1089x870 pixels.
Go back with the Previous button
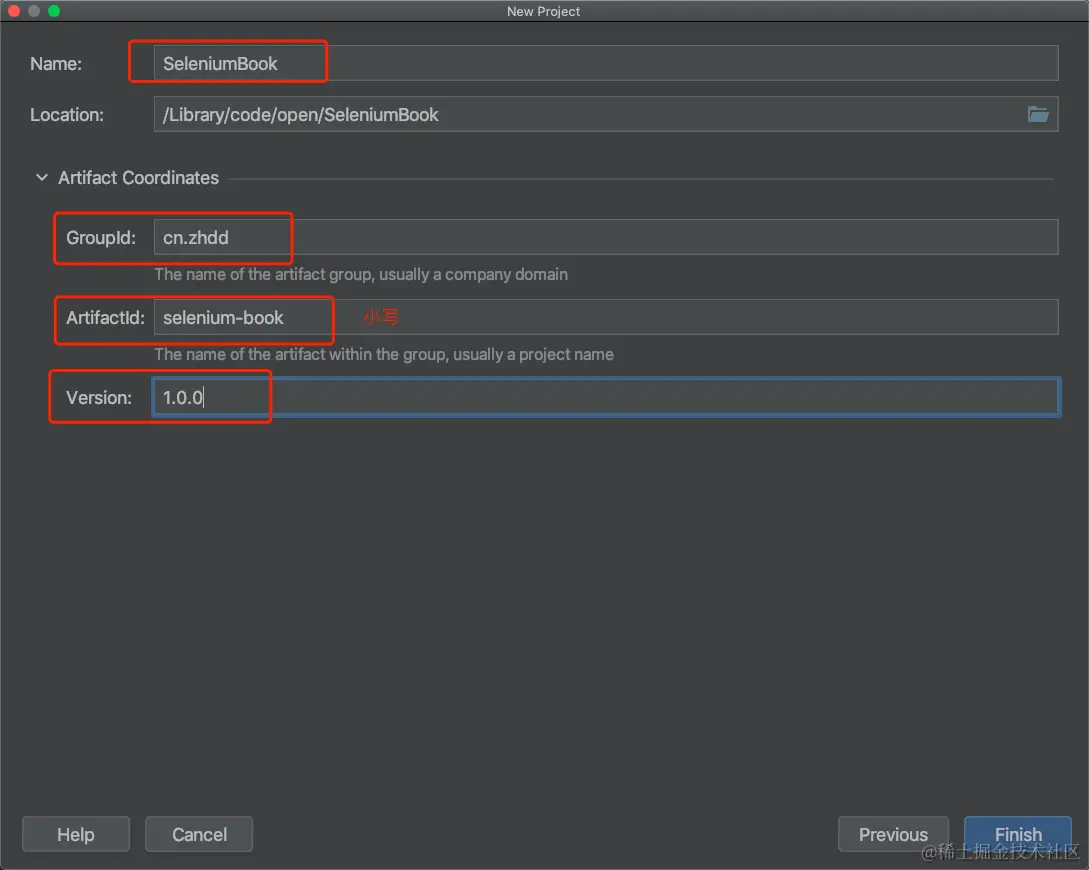[893, 834]
